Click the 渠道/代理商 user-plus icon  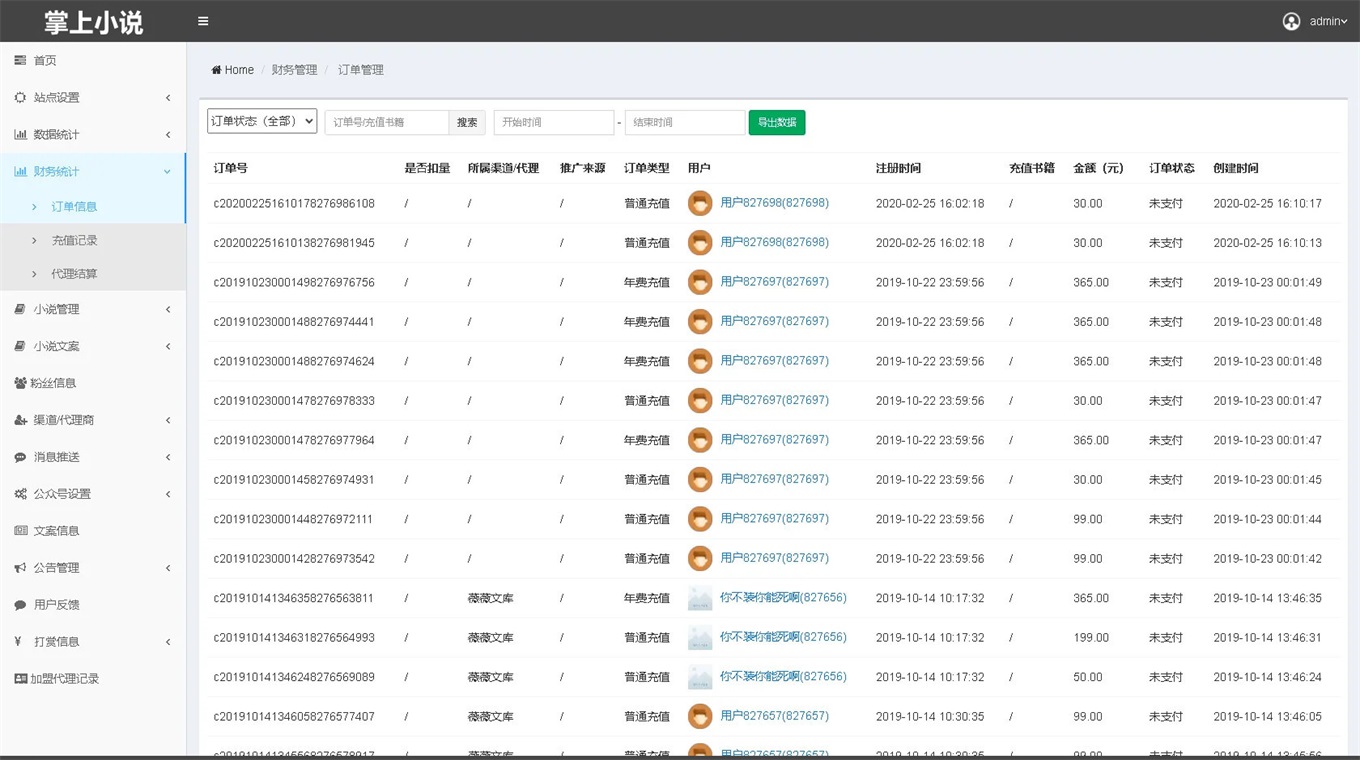[x=21, y=420]
